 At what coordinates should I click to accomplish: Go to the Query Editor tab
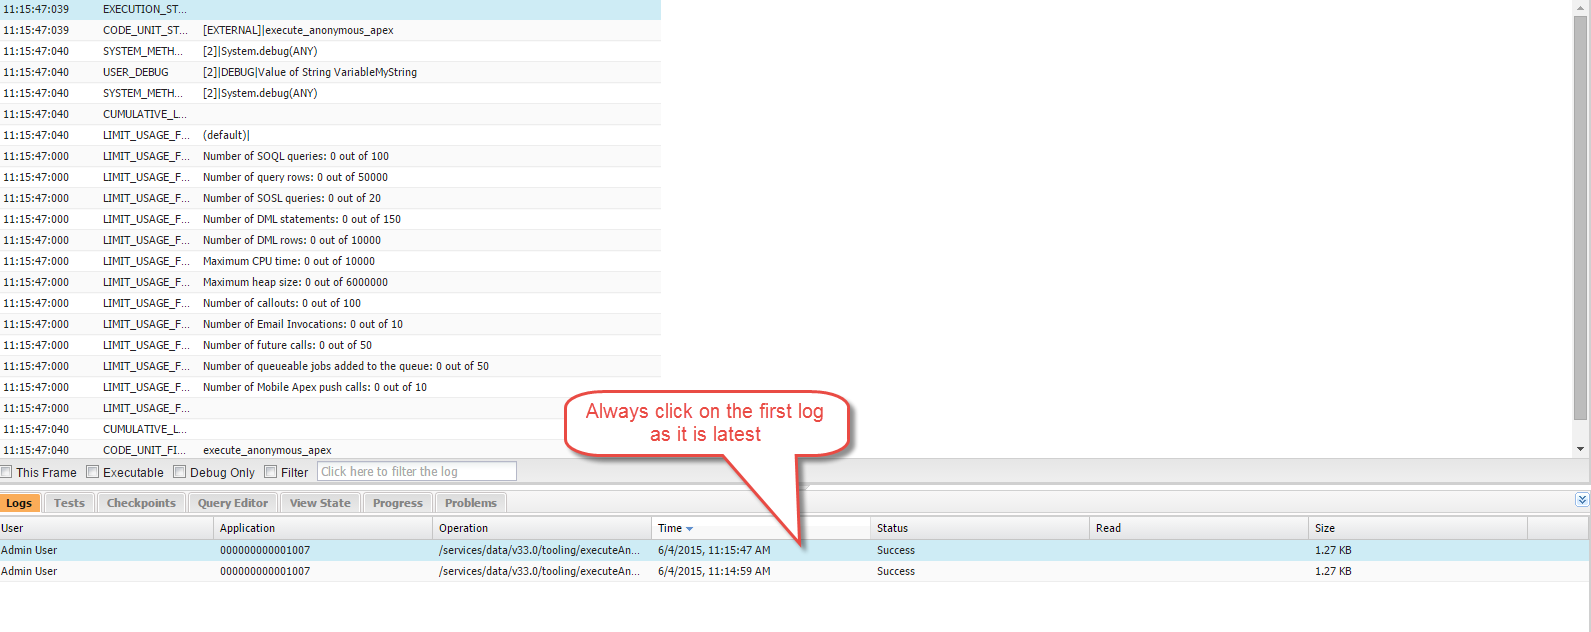[x=233, y=503]
